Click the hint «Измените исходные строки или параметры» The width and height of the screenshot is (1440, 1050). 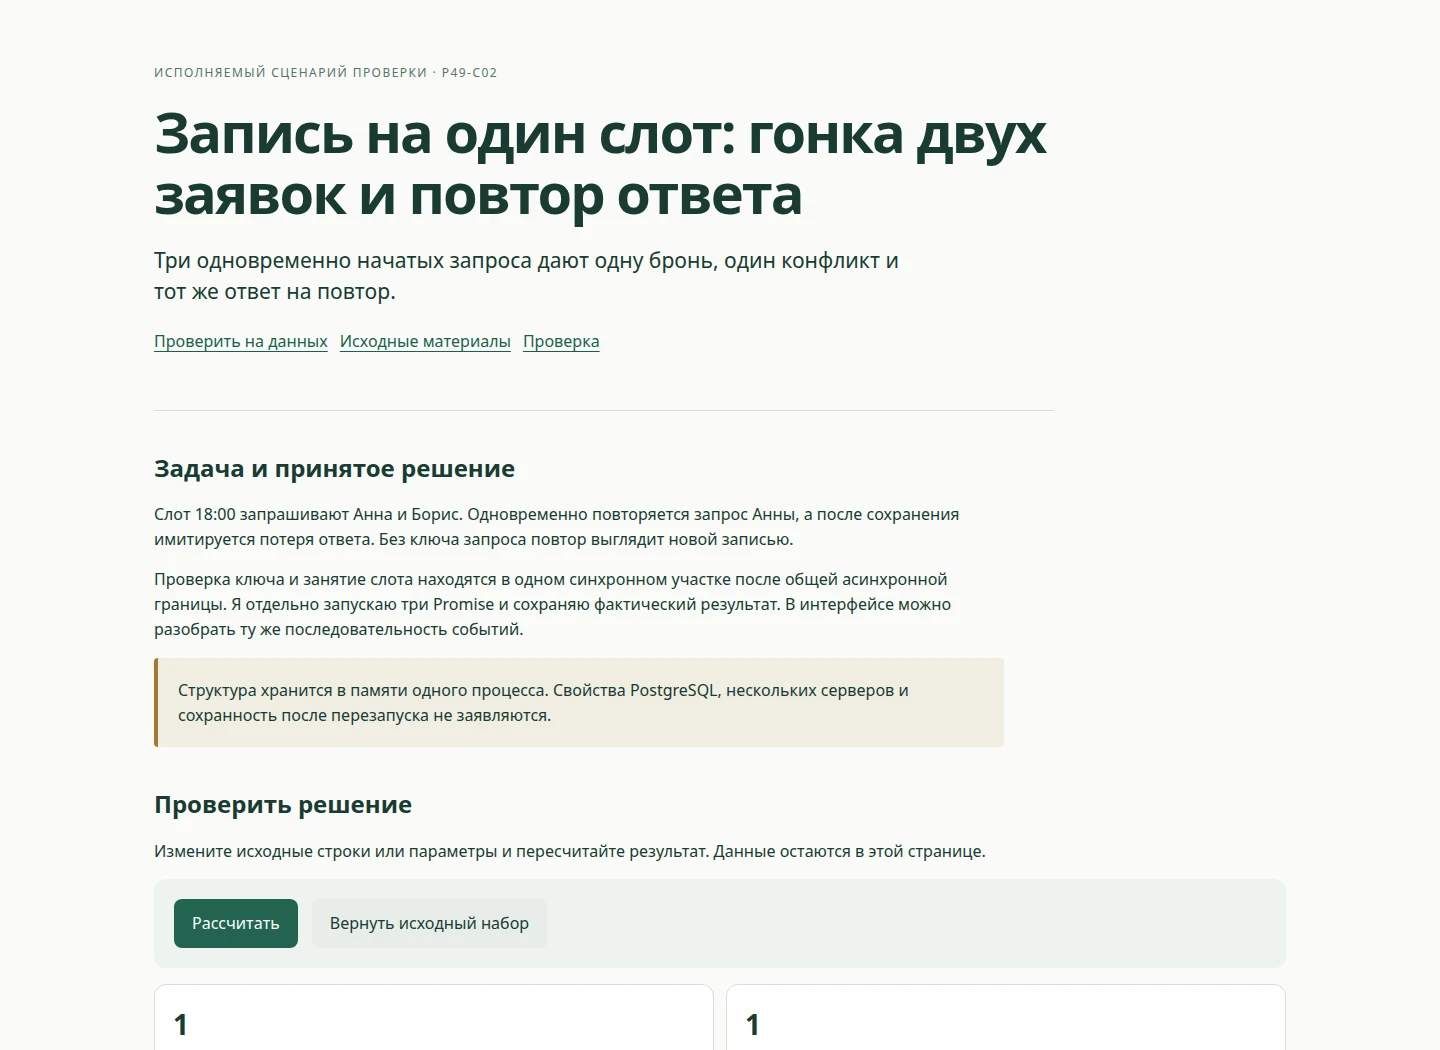(x=570, y=851)
